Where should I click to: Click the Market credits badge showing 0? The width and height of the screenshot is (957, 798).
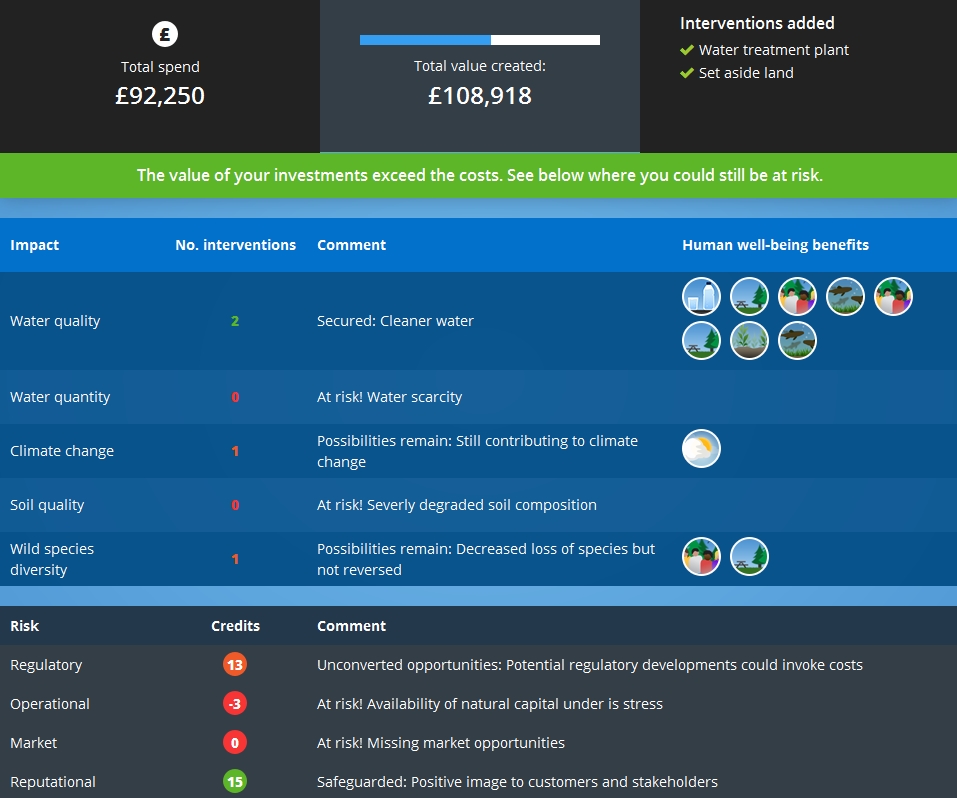[x=235, y=743]
